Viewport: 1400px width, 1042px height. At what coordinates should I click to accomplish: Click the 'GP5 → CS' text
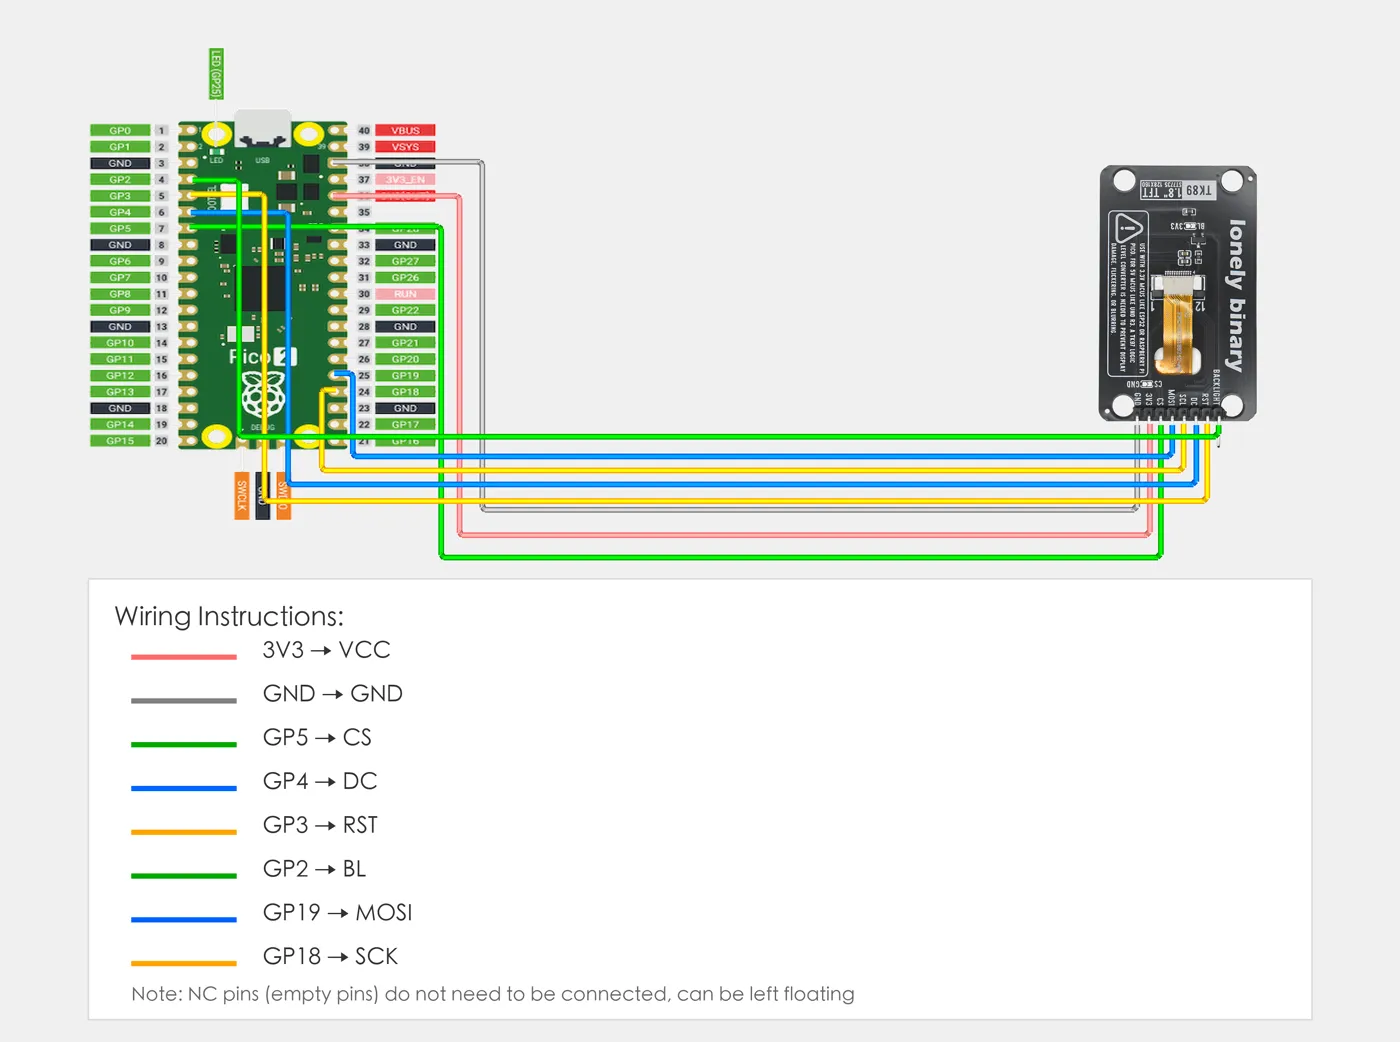(317, 737)
